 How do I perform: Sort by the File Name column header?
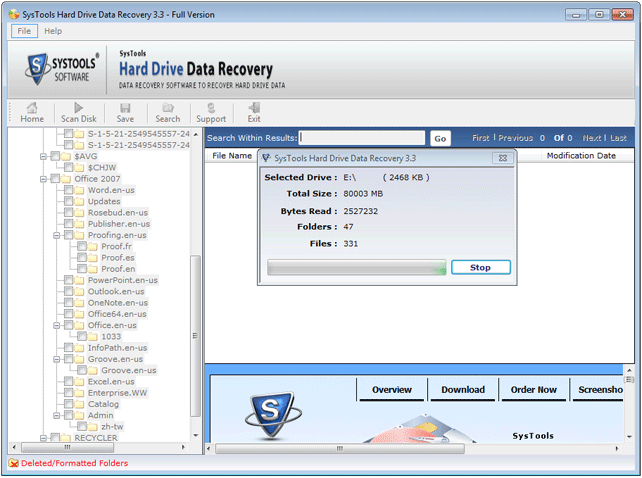(x=232, y=156)
